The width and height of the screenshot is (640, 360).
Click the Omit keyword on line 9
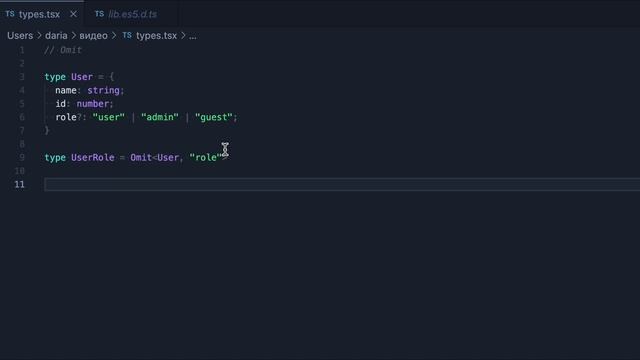(141, 158)
